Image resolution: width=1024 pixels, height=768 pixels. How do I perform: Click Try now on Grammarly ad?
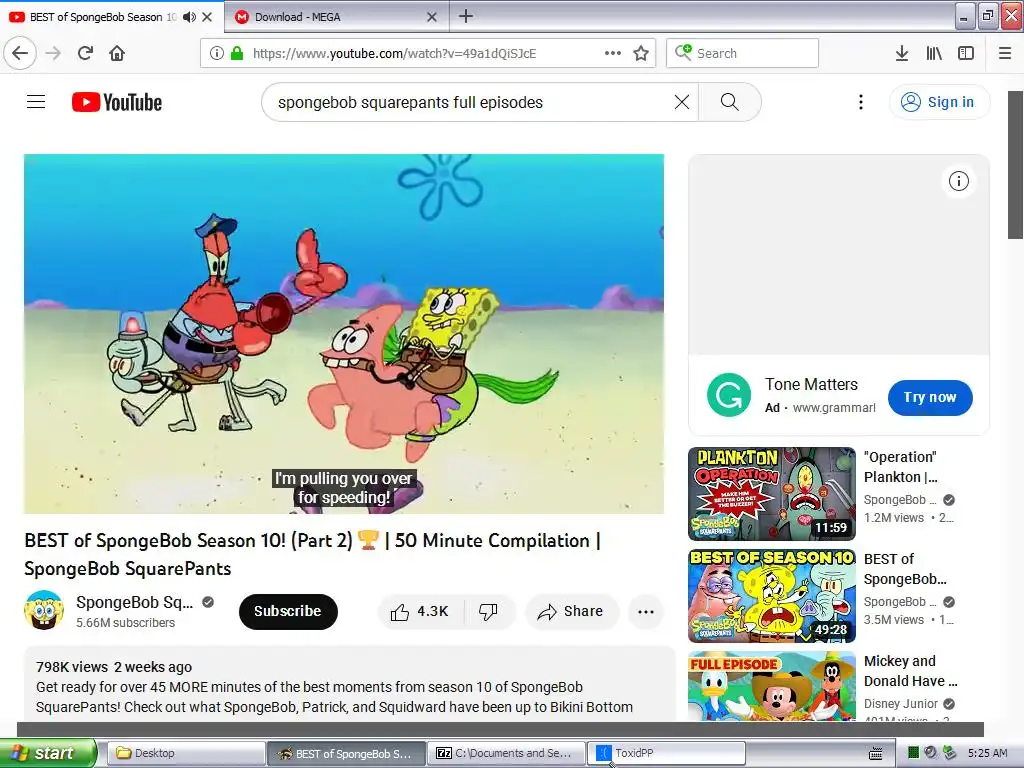coord(930,397)
